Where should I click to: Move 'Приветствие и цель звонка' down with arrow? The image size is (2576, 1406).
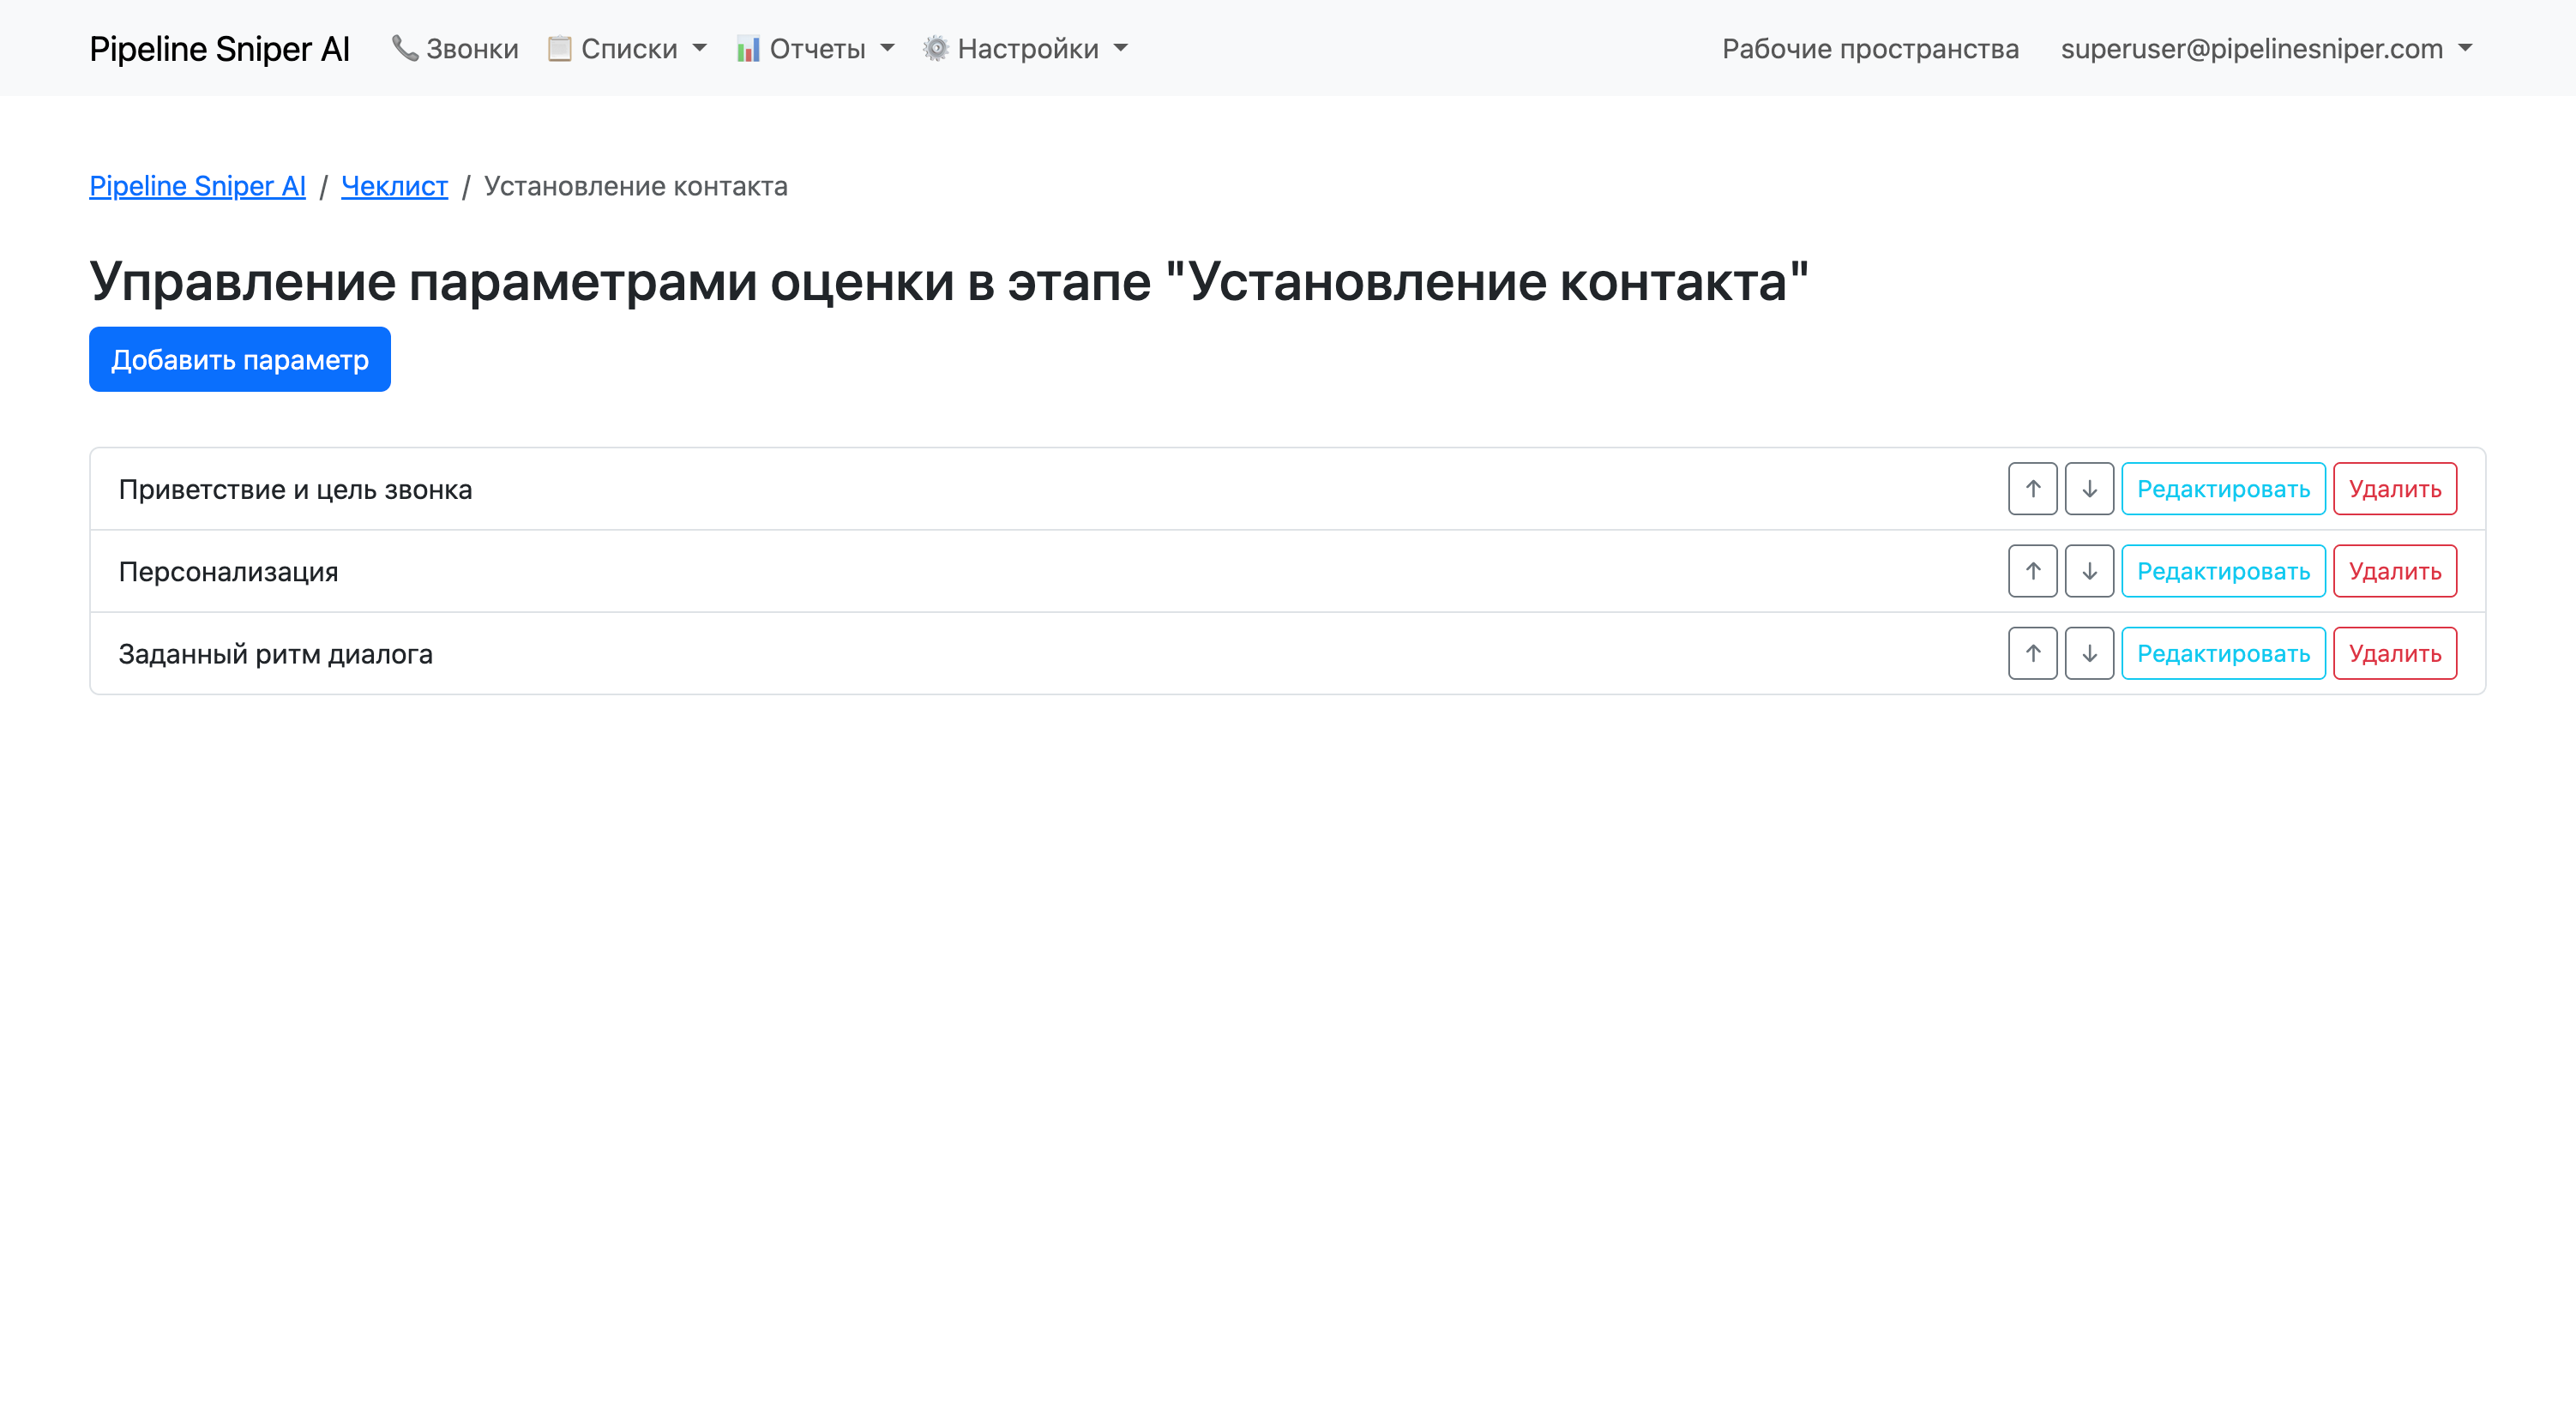2089,489
